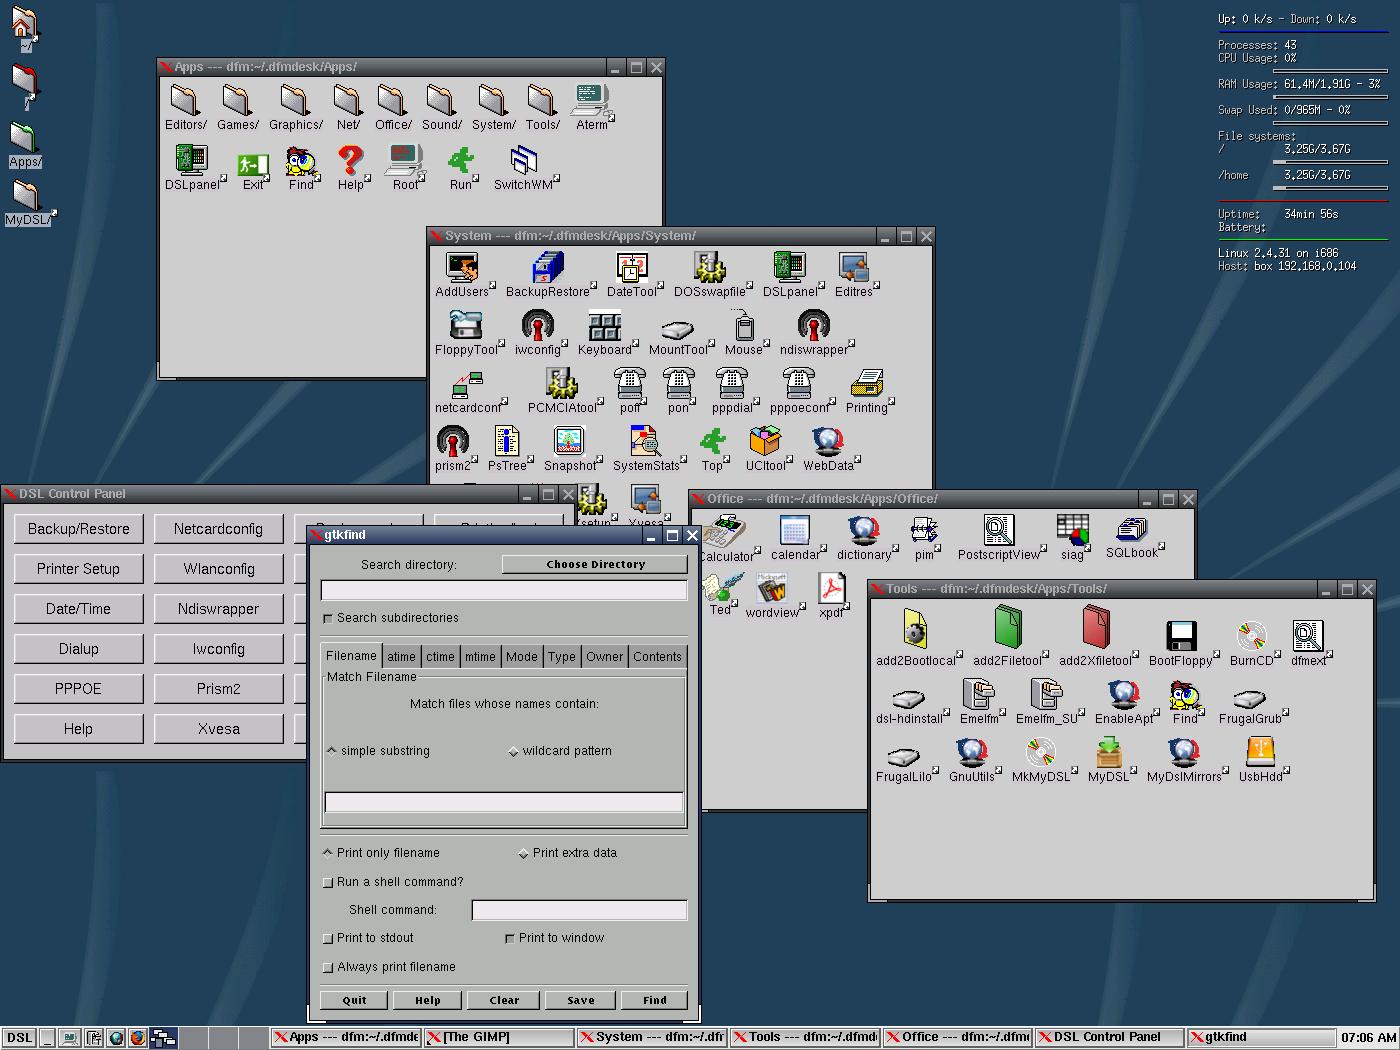Image resolution: width=1400 pixels, height=1050 pixels.
Task: Open the MyDSL folder on the desktop
Action: [26, 203]
